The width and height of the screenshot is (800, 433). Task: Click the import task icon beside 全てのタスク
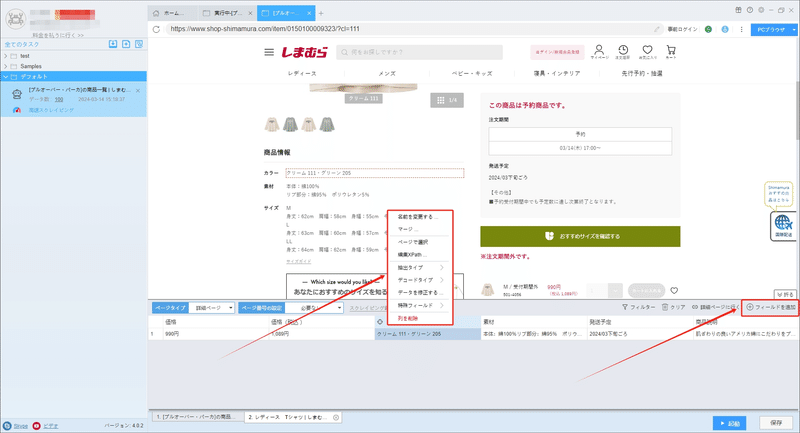113,44
